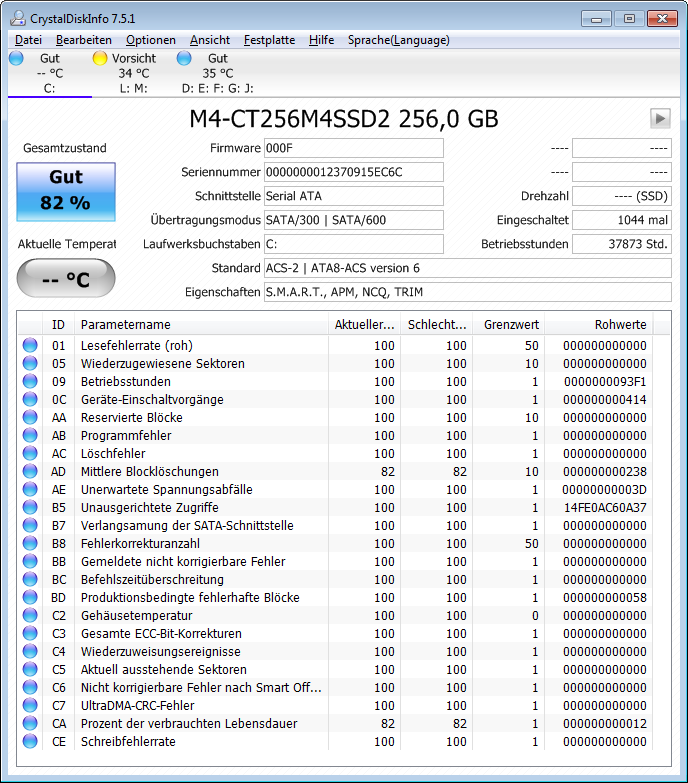688x783 pixels.
Task: Click the Rohwerte column header
Action: click(599, 325)
